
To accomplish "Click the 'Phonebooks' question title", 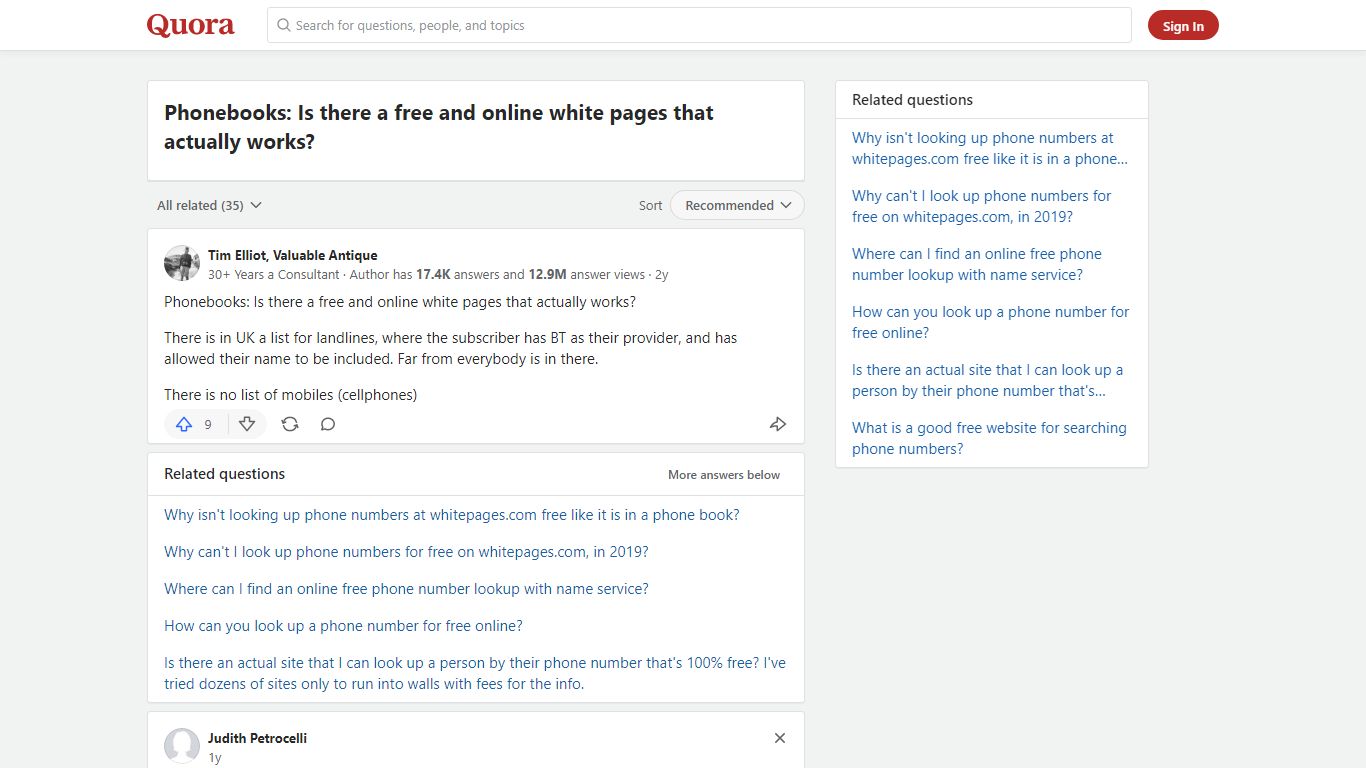I will (x=439, y=127).
